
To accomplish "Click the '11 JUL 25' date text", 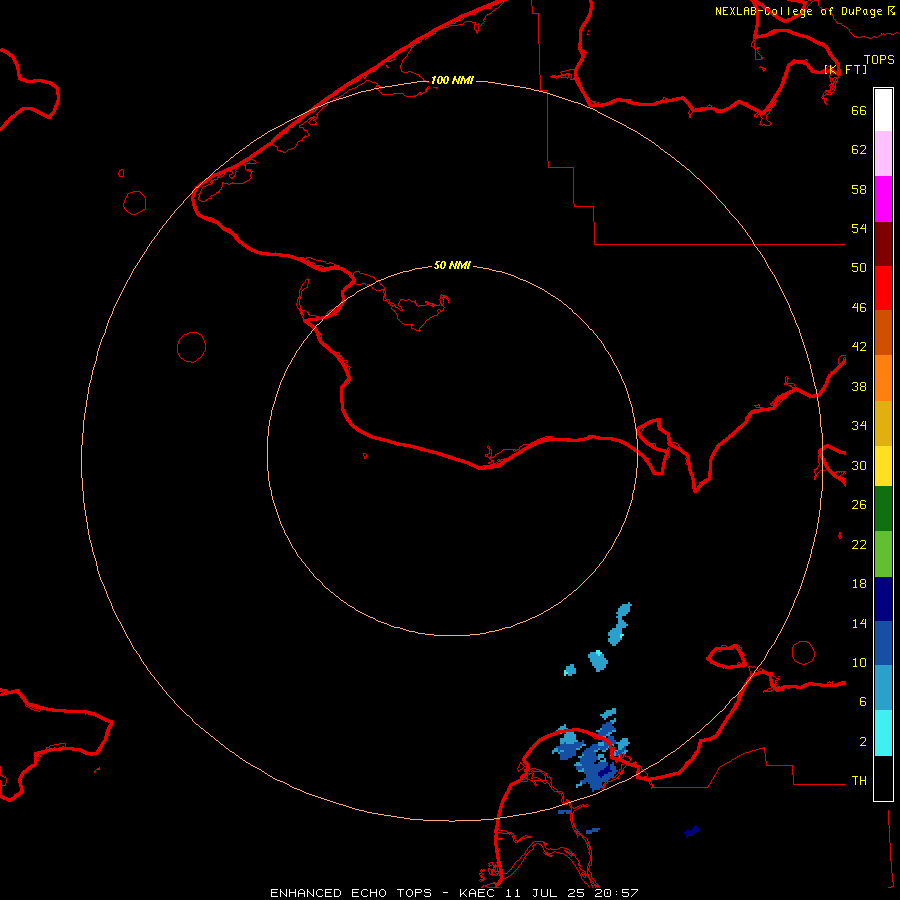I will coord(547,893).
